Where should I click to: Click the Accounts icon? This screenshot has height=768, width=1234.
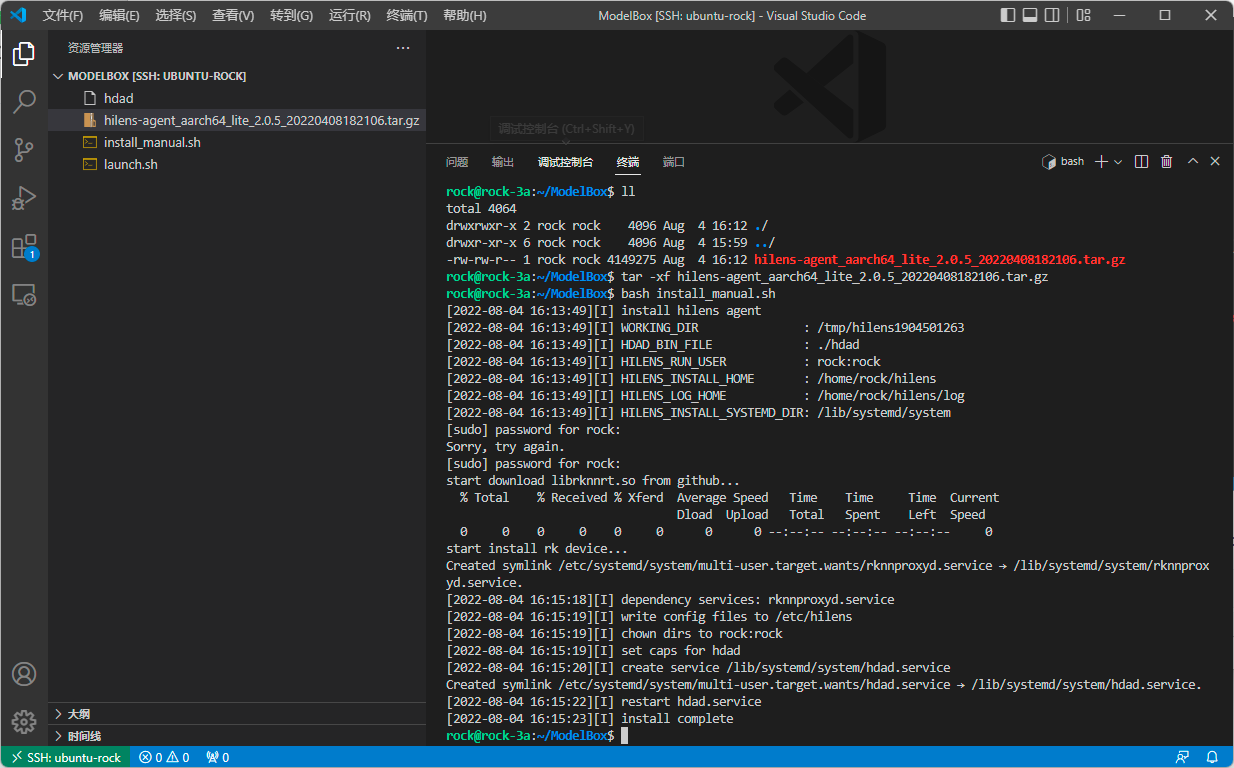pyautogui.click(x=24, y=673)
